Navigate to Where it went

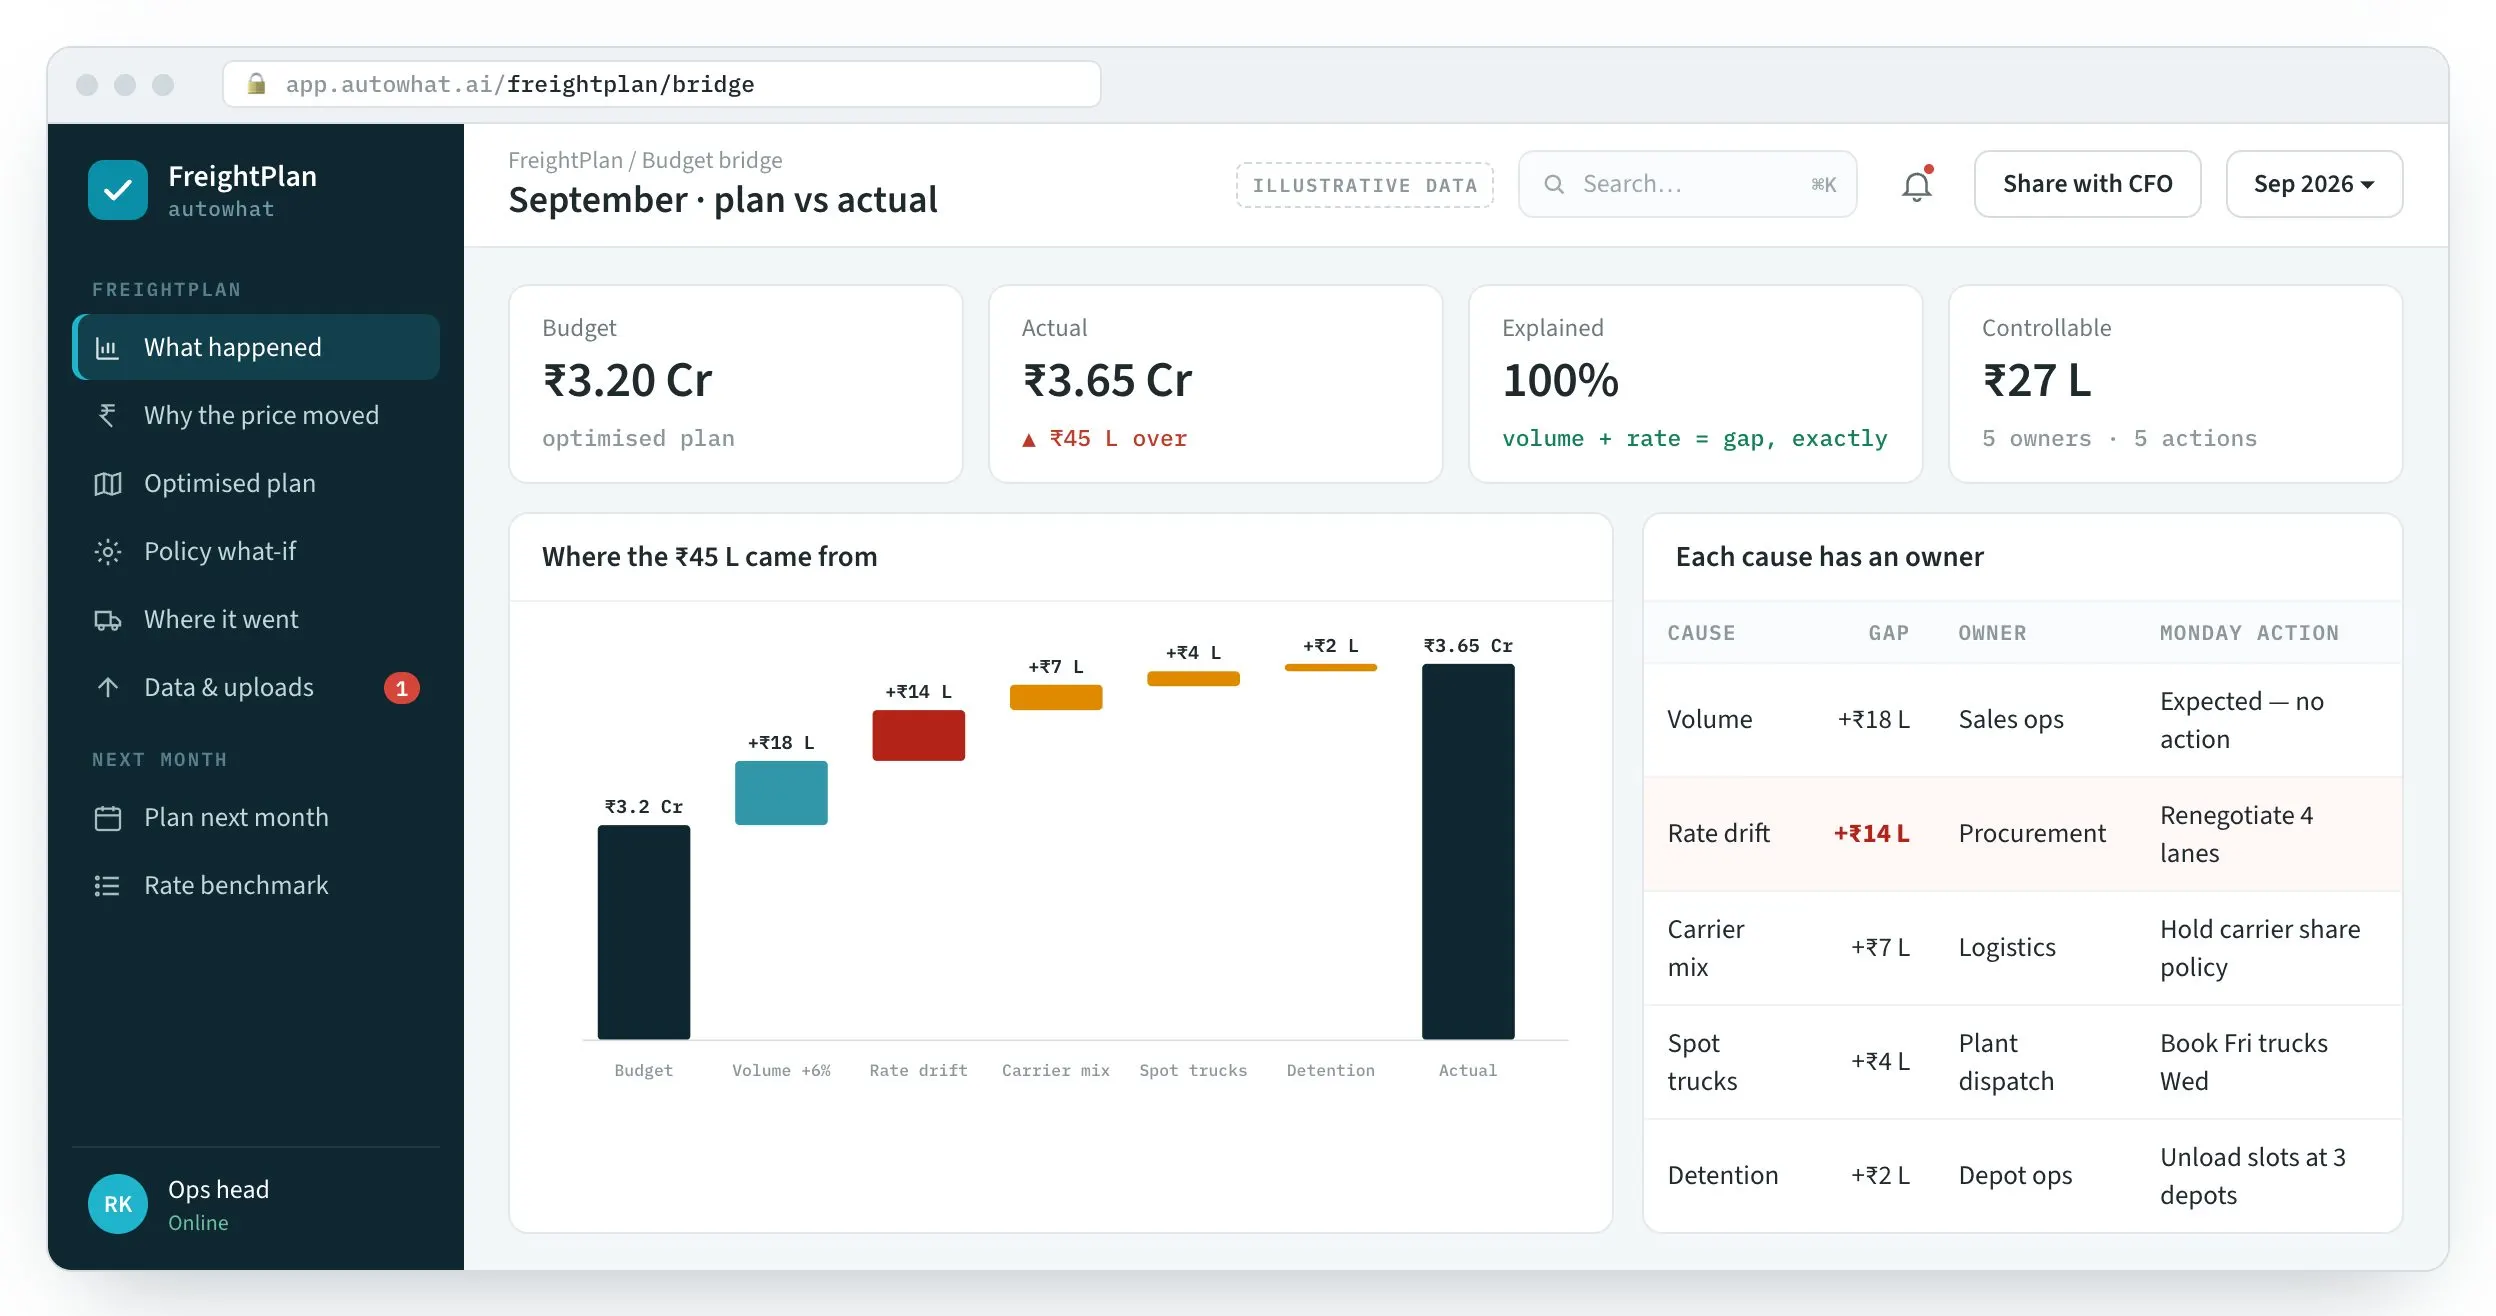pos(256,619)
